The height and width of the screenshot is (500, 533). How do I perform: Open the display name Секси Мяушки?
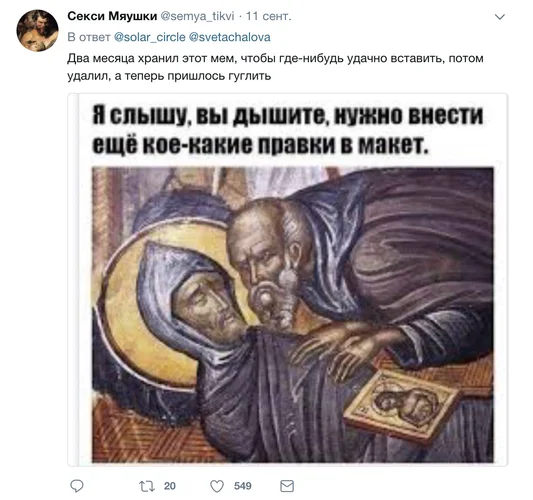[112, 16]
